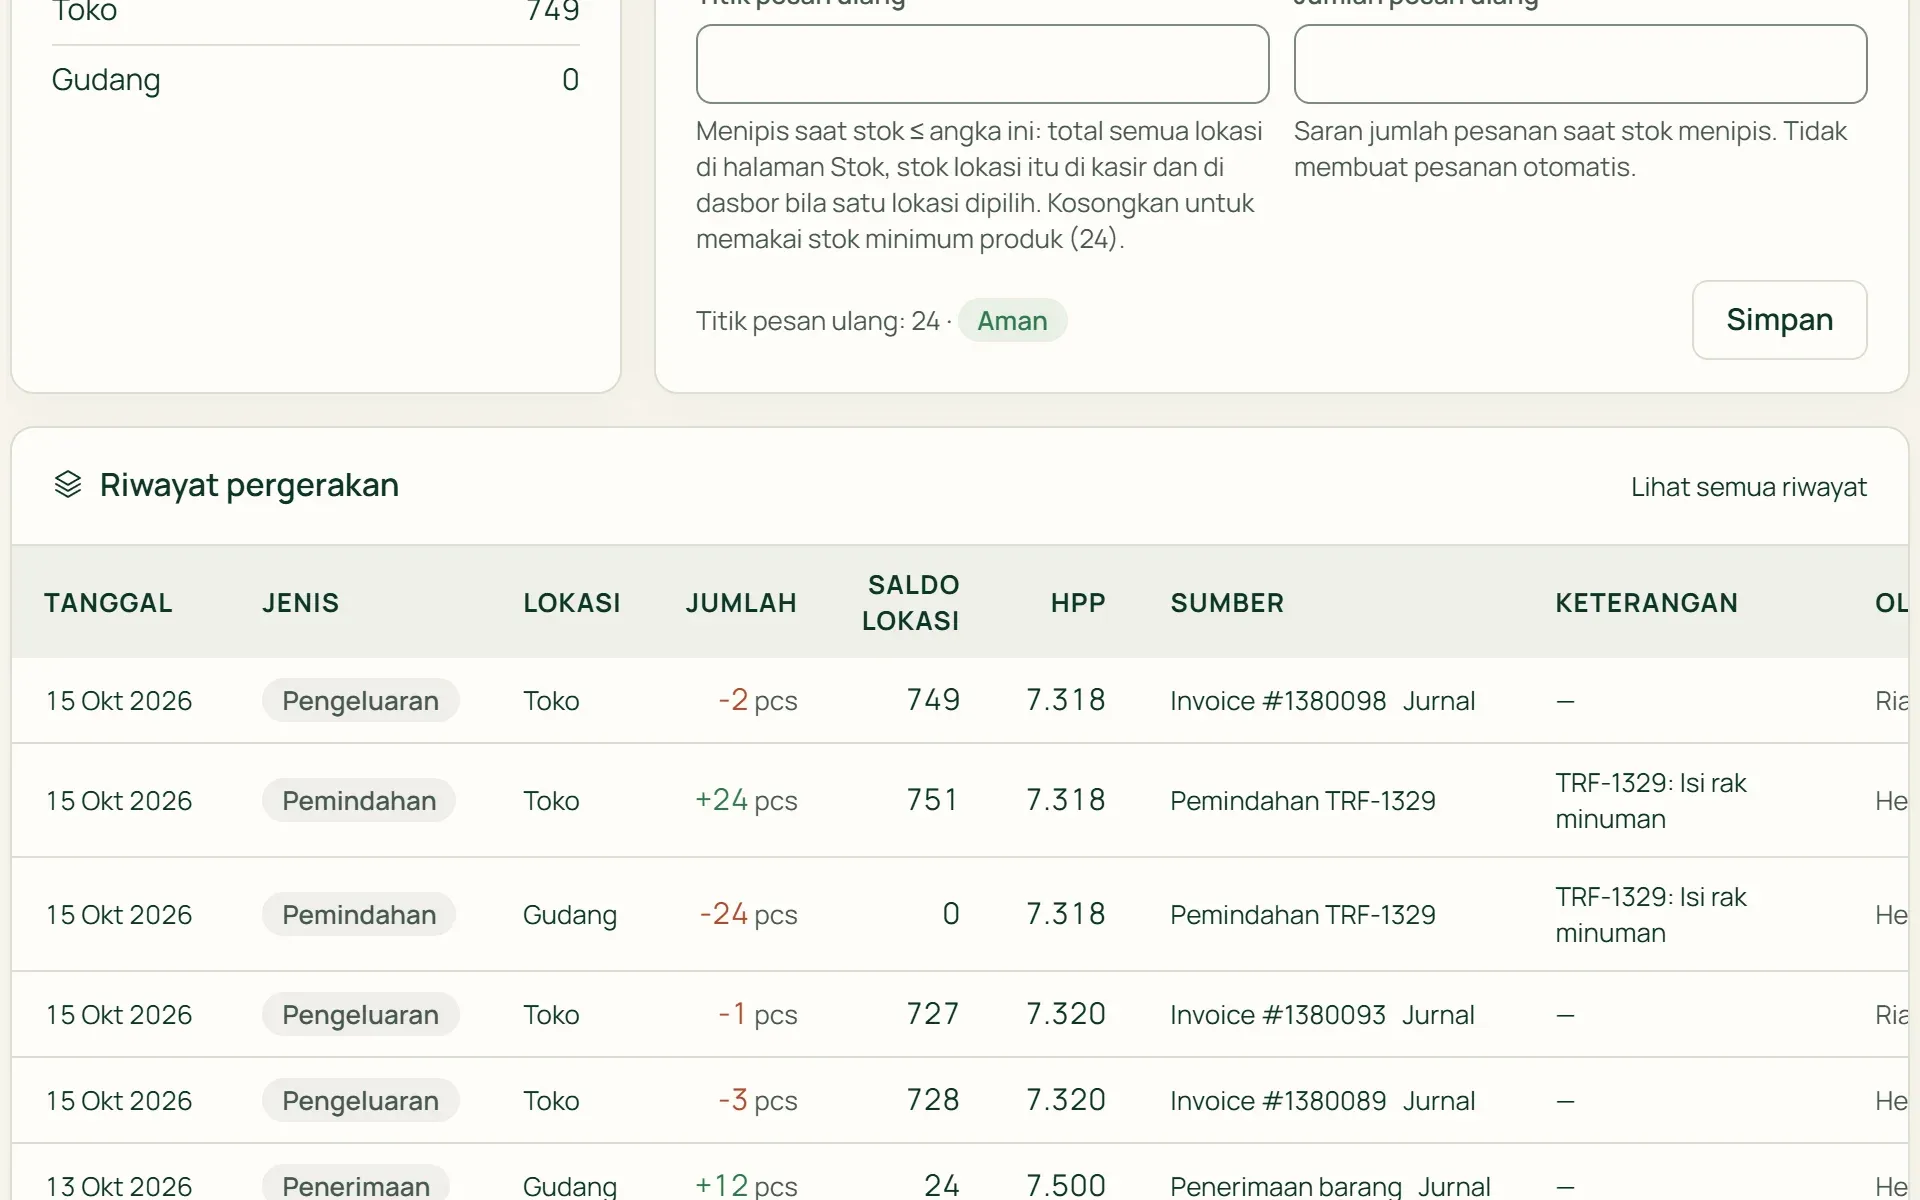The image size is (1920, 1200).
Task: Click the JENIS column header
Action: pyautogui.click(x=300, y=603)
